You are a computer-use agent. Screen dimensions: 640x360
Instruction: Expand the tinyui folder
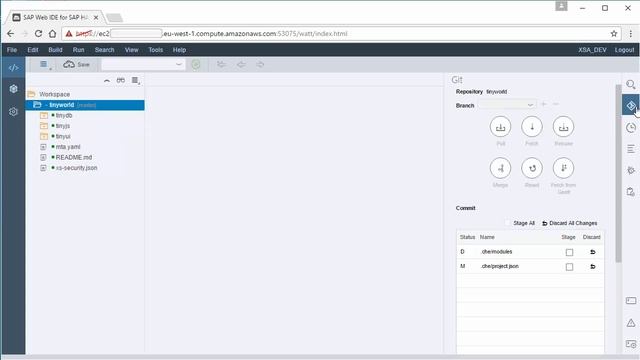point(44,136)
